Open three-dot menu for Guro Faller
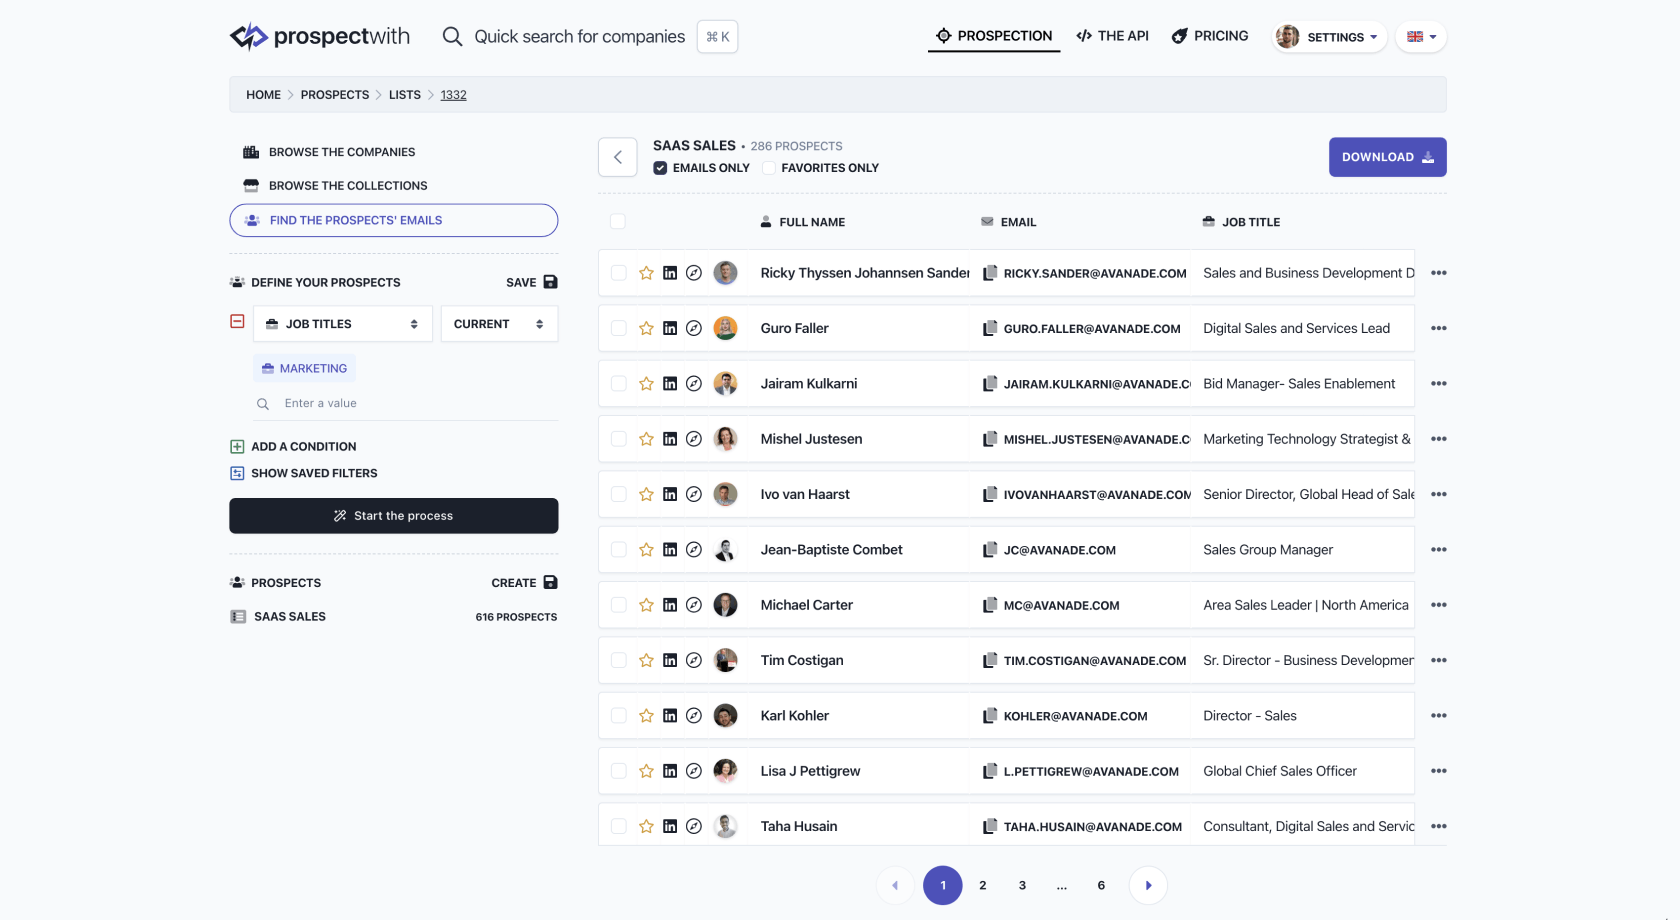The height and width of the screenshot is (920, 1680). tap(1439, 328)
